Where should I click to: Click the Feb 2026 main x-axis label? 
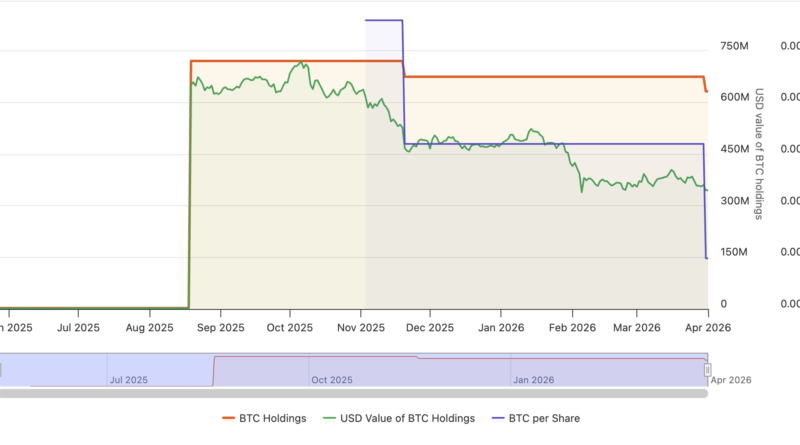click(x=573, y=327)
